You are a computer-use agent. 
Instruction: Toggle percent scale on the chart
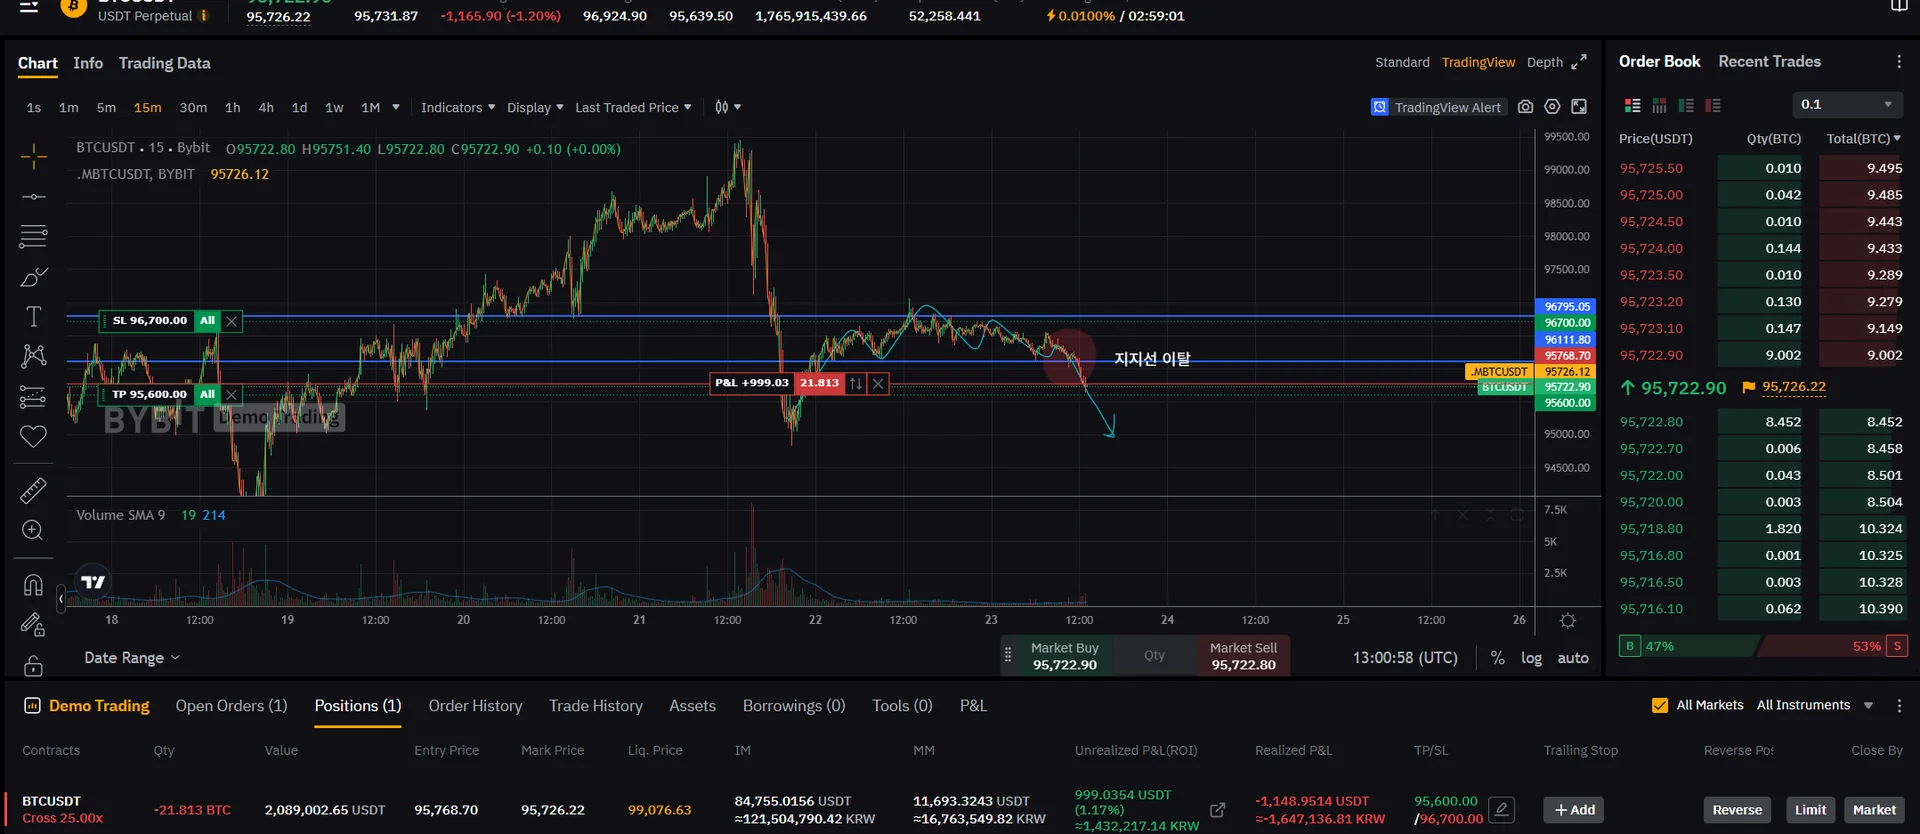click(x=1497, y=658)
